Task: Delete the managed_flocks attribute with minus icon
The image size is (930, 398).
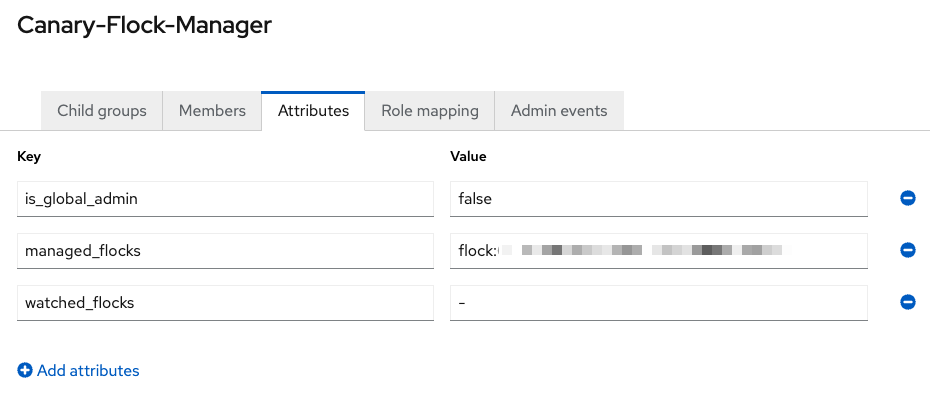Action: click(907, 250)
